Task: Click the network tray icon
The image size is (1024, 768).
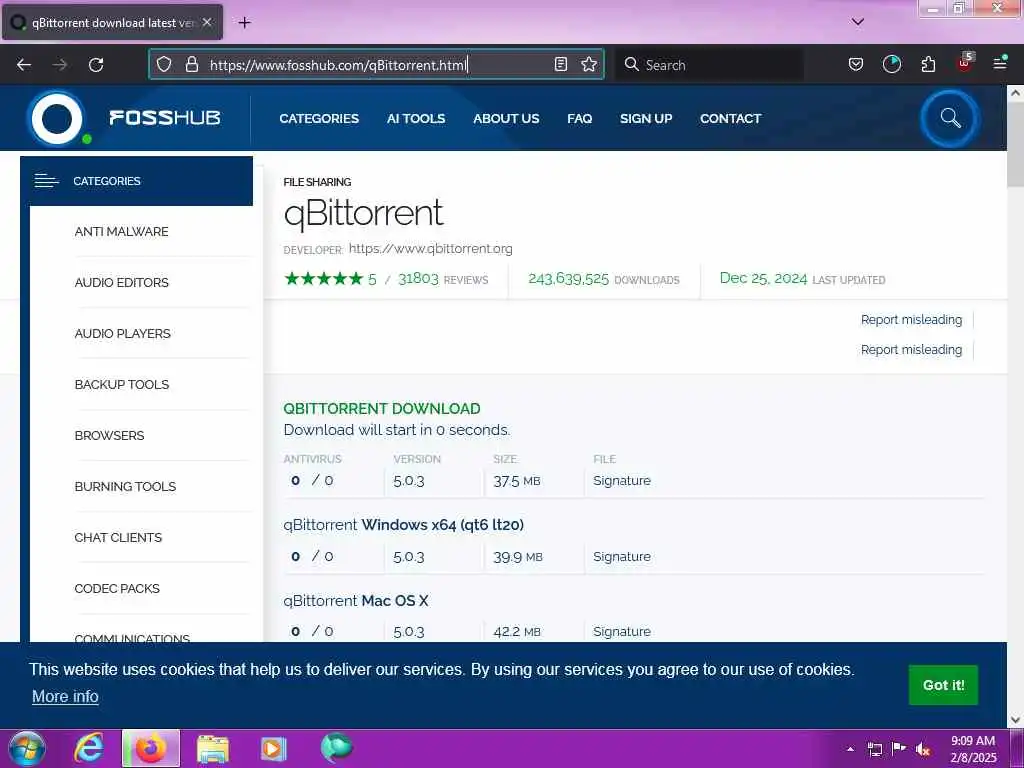Action: [874, 749]
